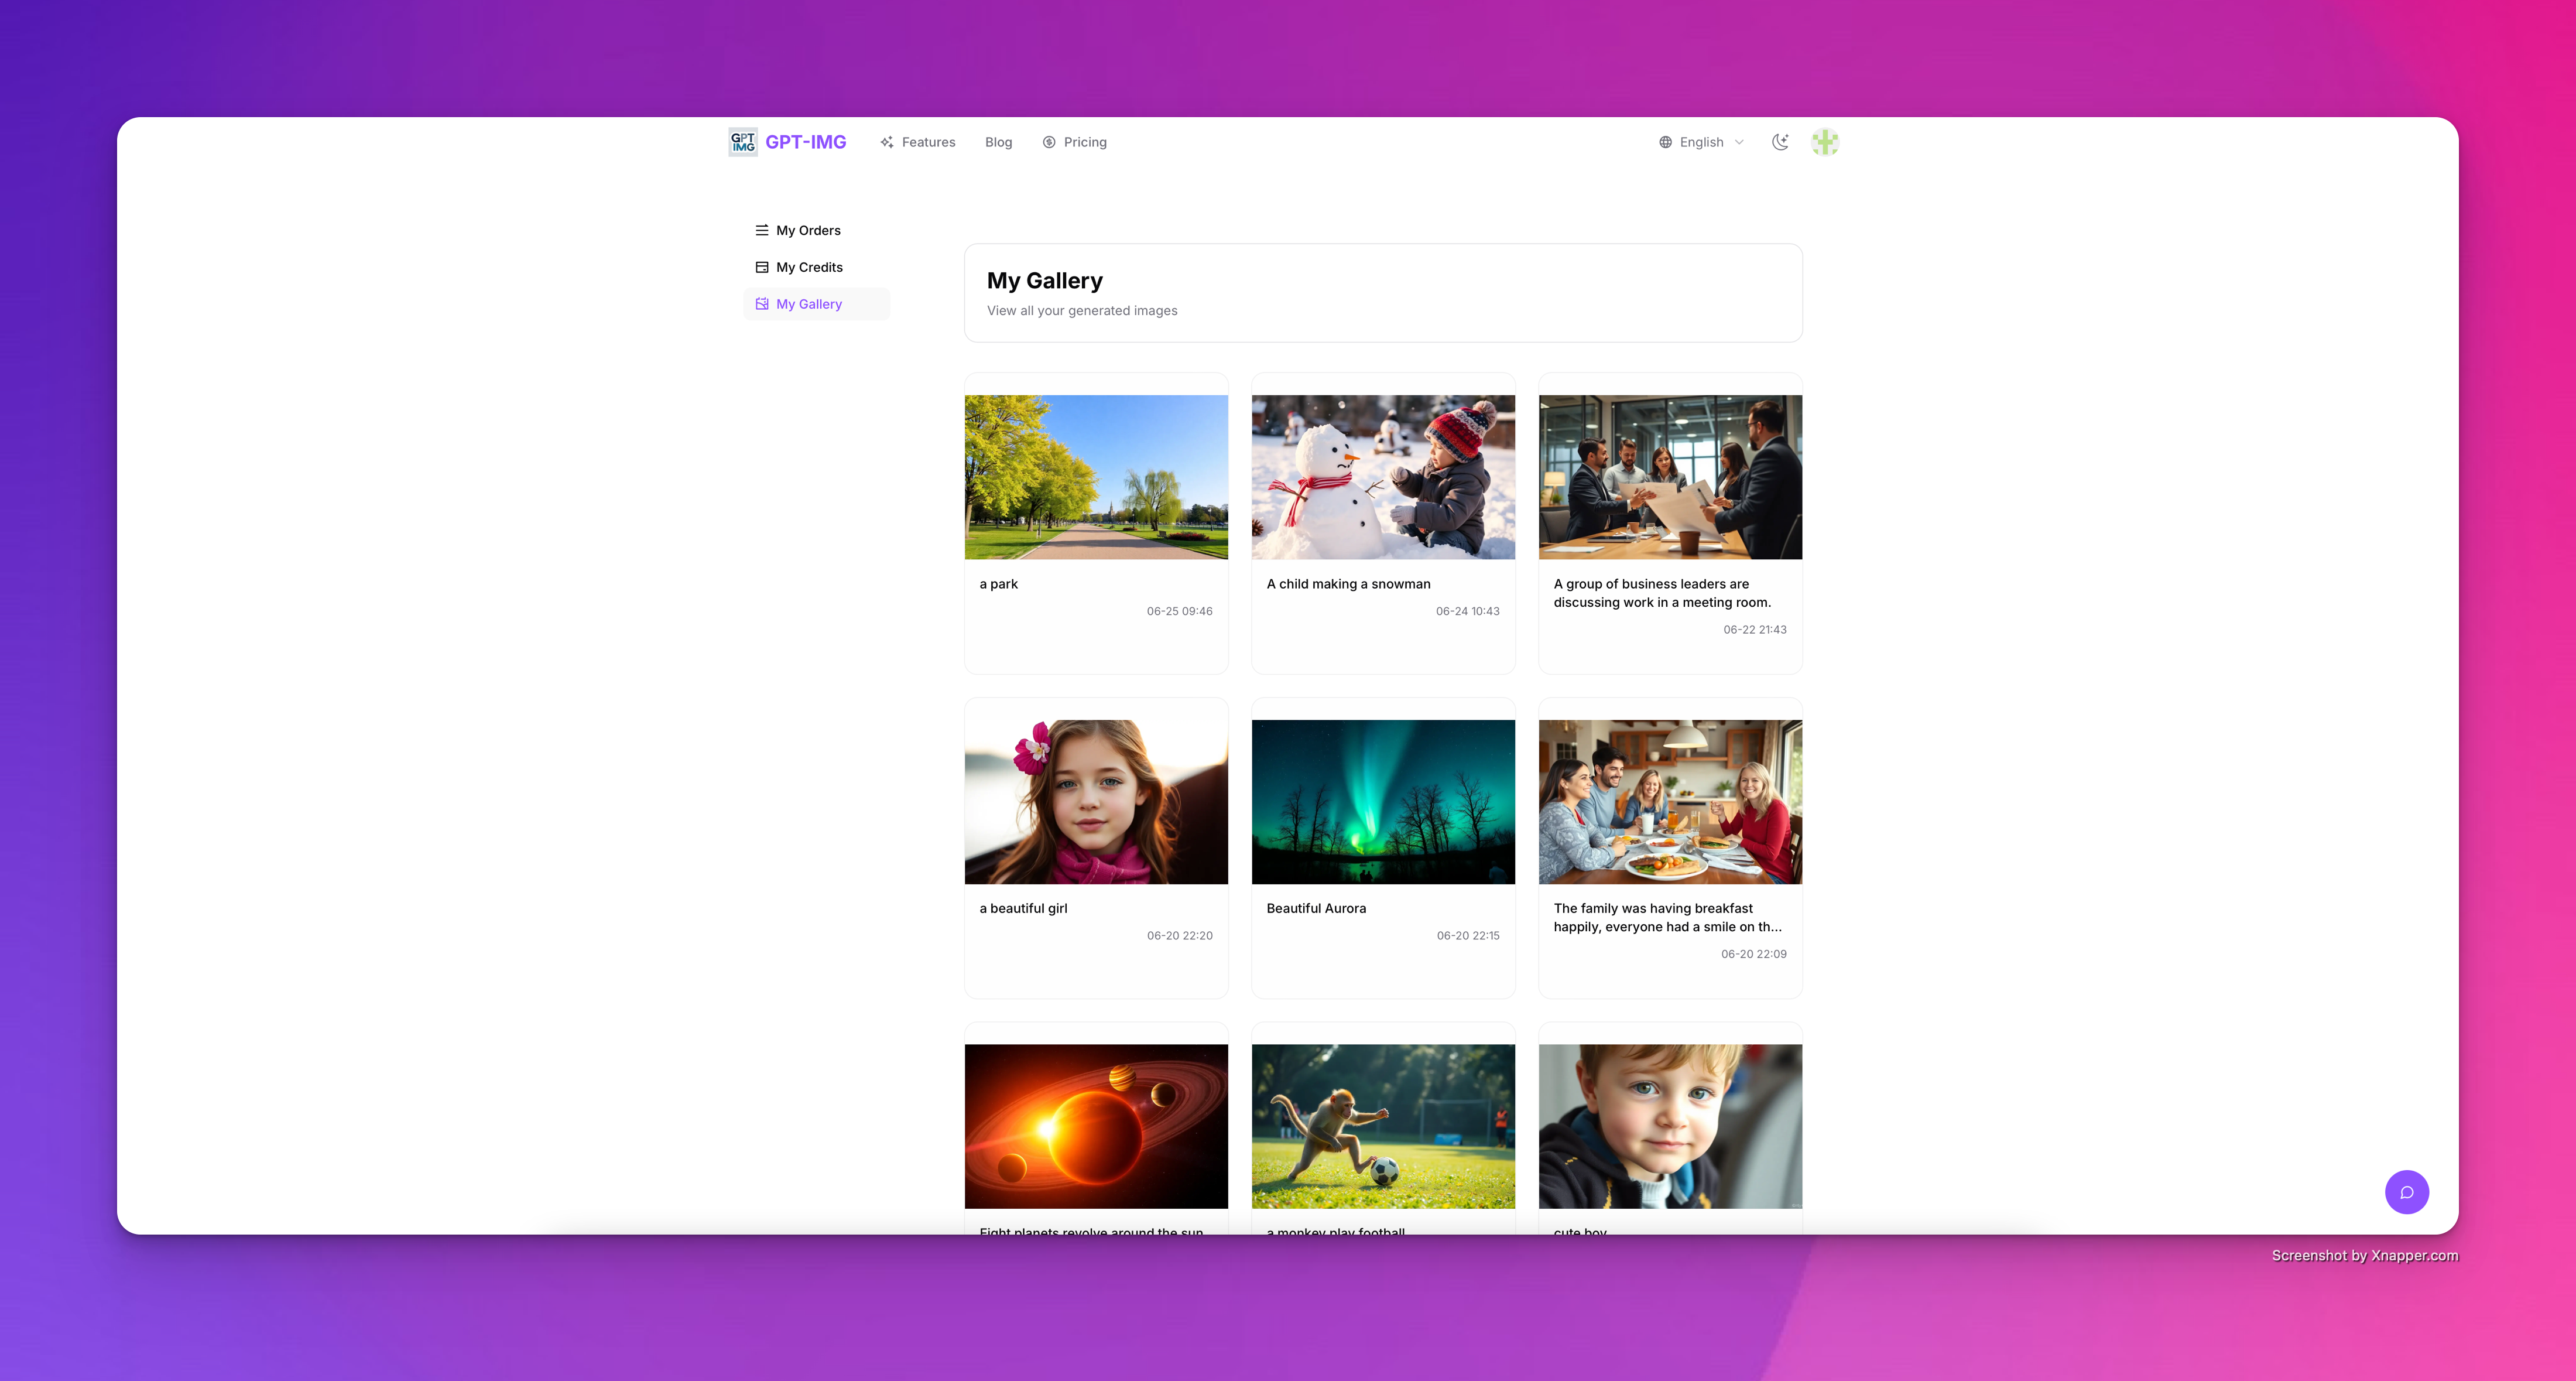Click the 06-22 21:43 timestamp
The image size is (2576, 1381).
tap(1754, 629)
